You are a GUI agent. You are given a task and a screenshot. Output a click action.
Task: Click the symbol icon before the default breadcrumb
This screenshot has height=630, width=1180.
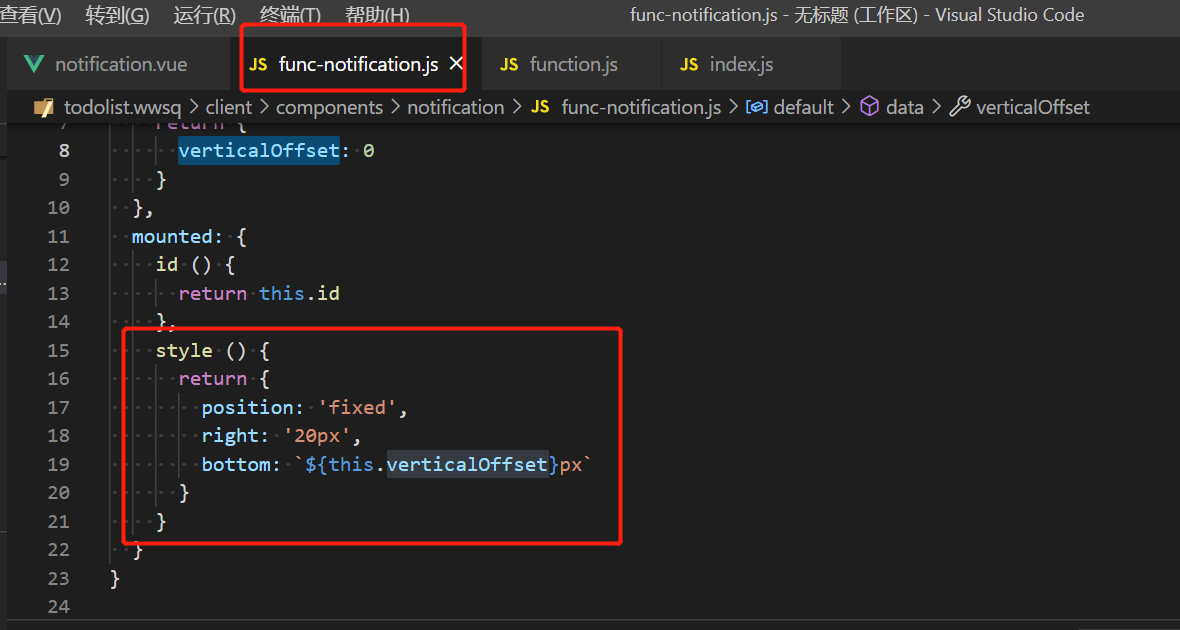[757, 107]
